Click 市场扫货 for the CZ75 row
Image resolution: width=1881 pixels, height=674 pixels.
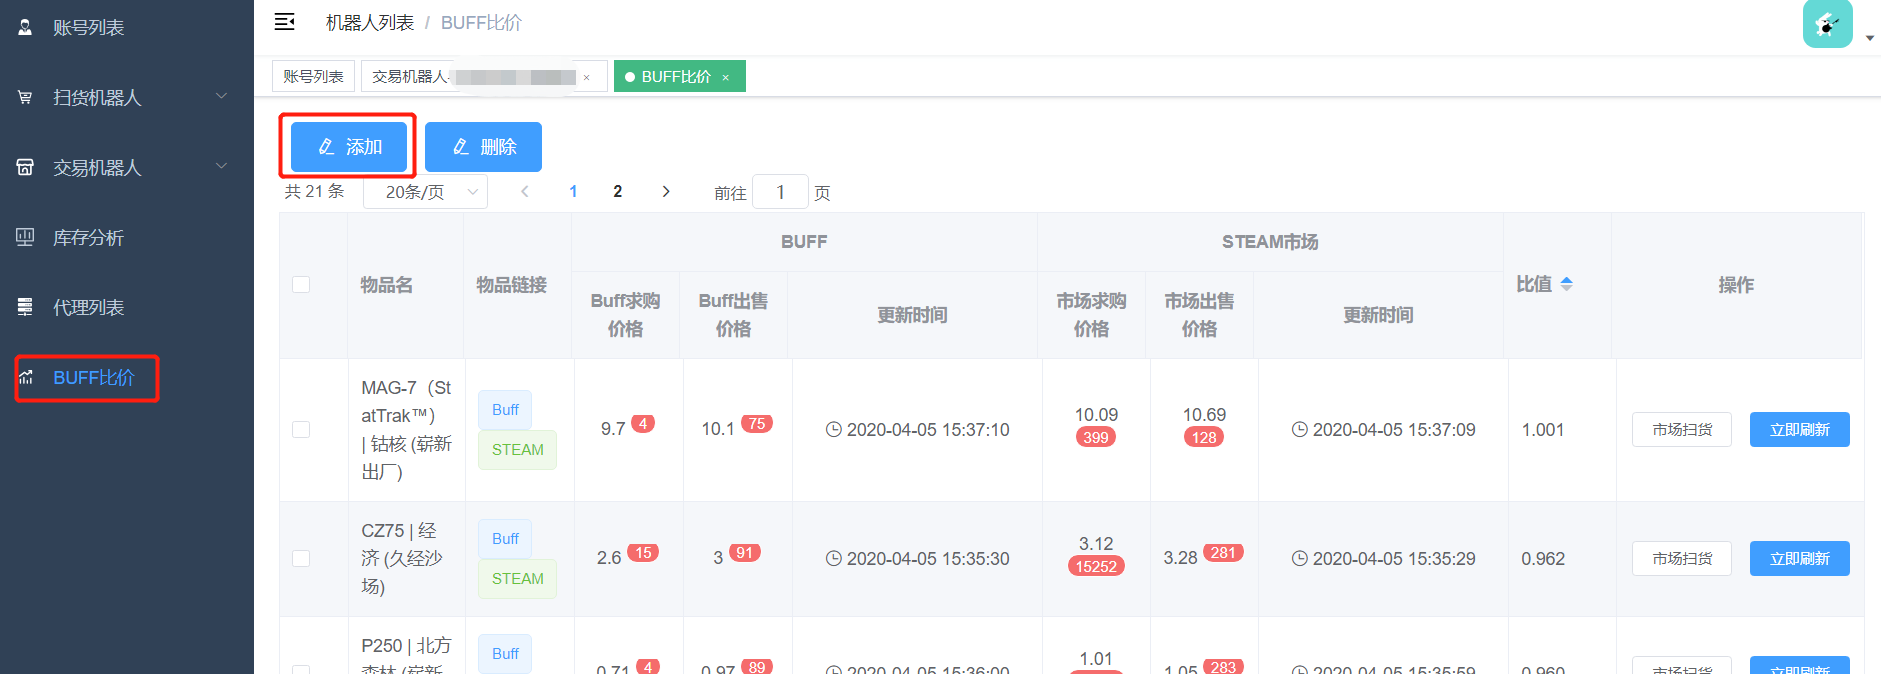[1682, 558]
